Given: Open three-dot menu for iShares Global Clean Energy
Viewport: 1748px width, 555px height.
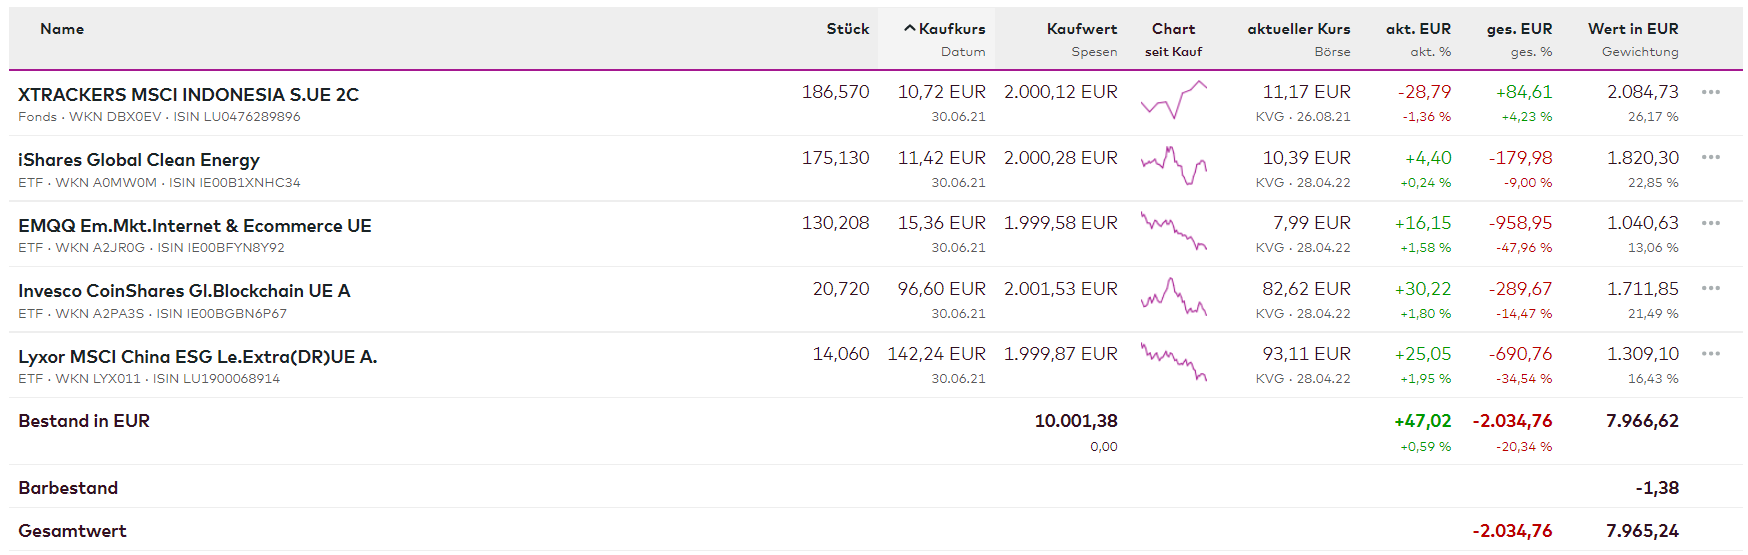Looking at the screenshot, I should pyautogui.click(x=1710, y=157).
